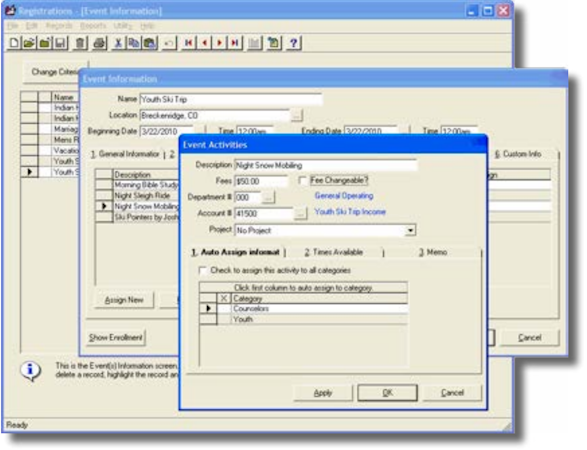
Task: Open the Project dropdown list
Action: tap(410, 230)
